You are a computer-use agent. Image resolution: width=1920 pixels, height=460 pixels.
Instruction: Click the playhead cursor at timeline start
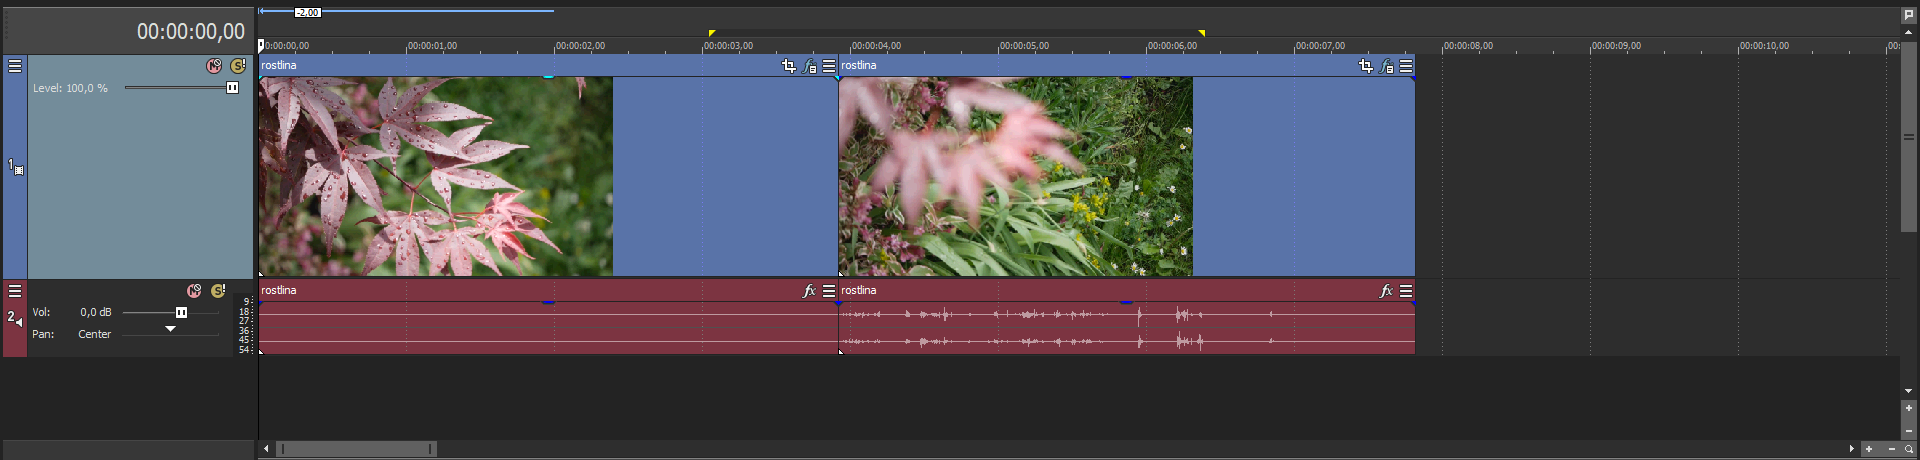(260, 45)
